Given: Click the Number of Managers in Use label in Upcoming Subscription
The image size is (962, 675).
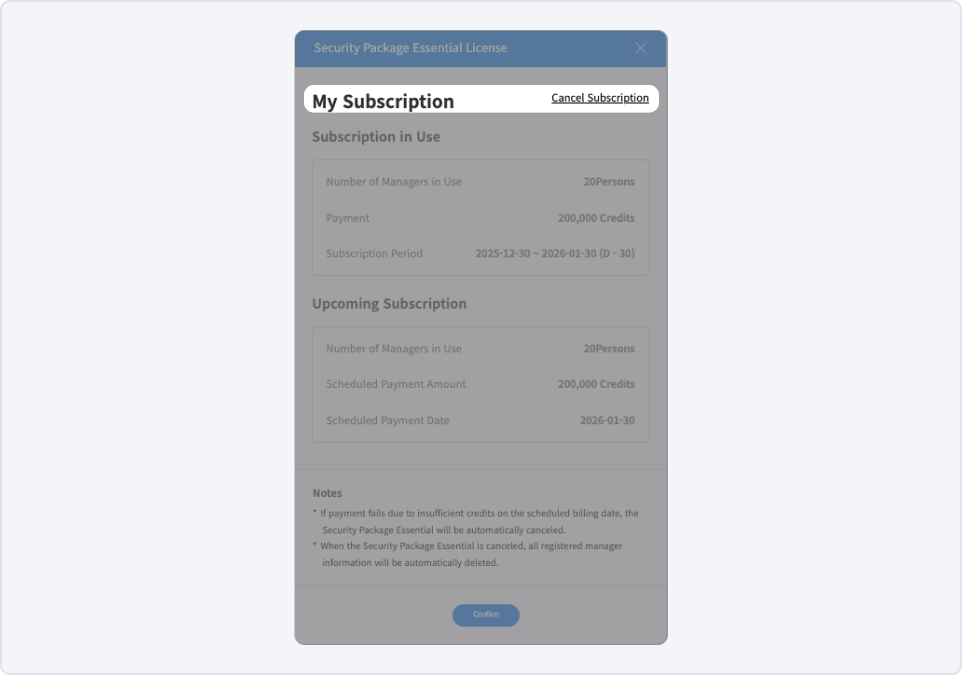Looking at the screenshot, I should point(393,349).
